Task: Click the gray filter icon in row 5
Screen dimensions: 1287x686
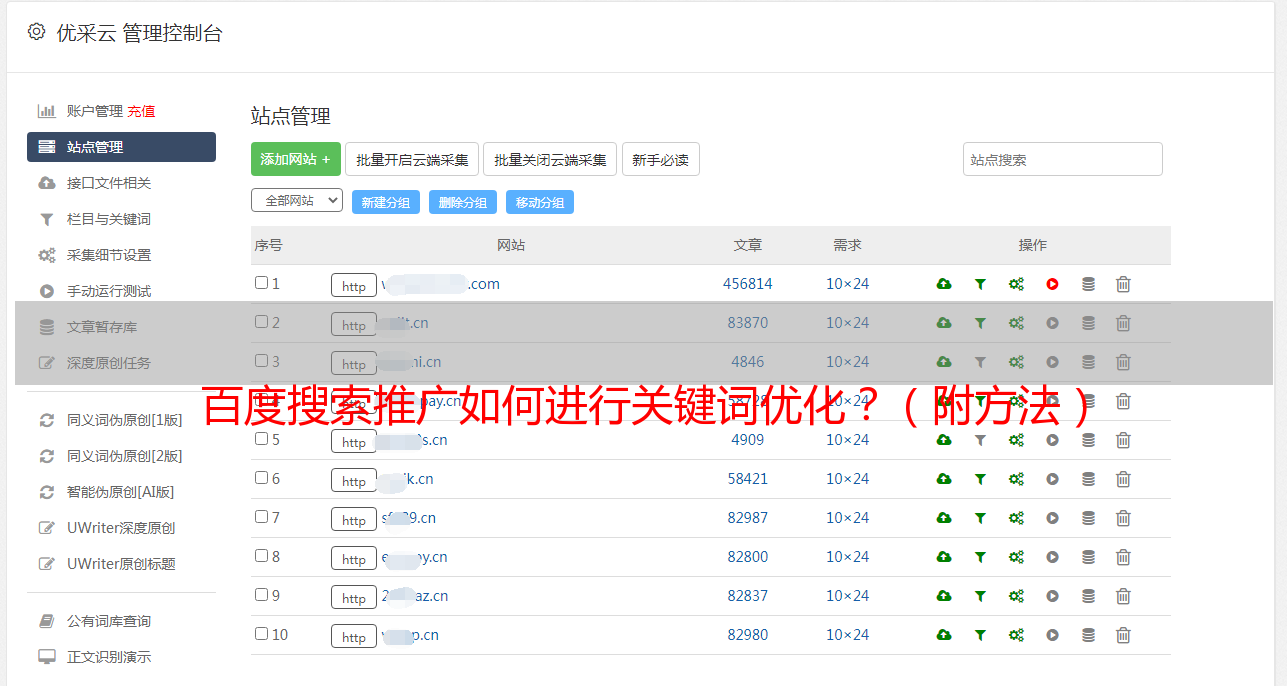Action: click(x=980, y=440)
